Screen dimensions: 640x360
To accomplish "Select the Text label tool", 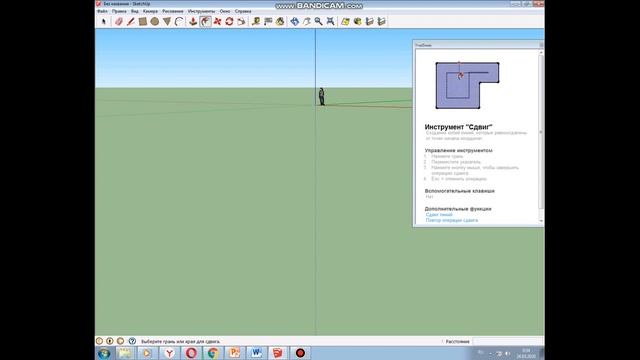I will click(x=268, y=22).
